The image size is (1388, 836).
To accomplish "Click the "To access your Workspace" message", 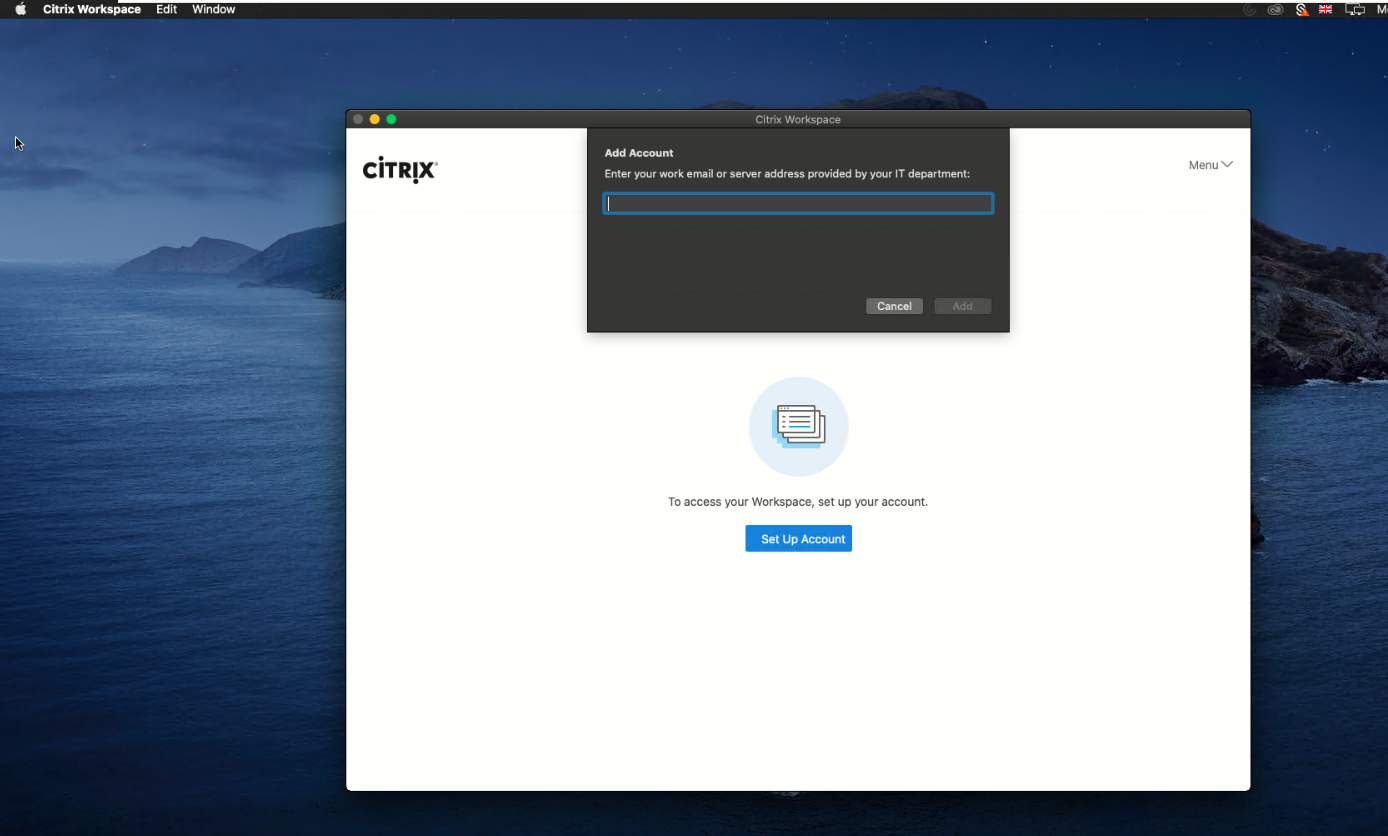I will coord(798,502).
